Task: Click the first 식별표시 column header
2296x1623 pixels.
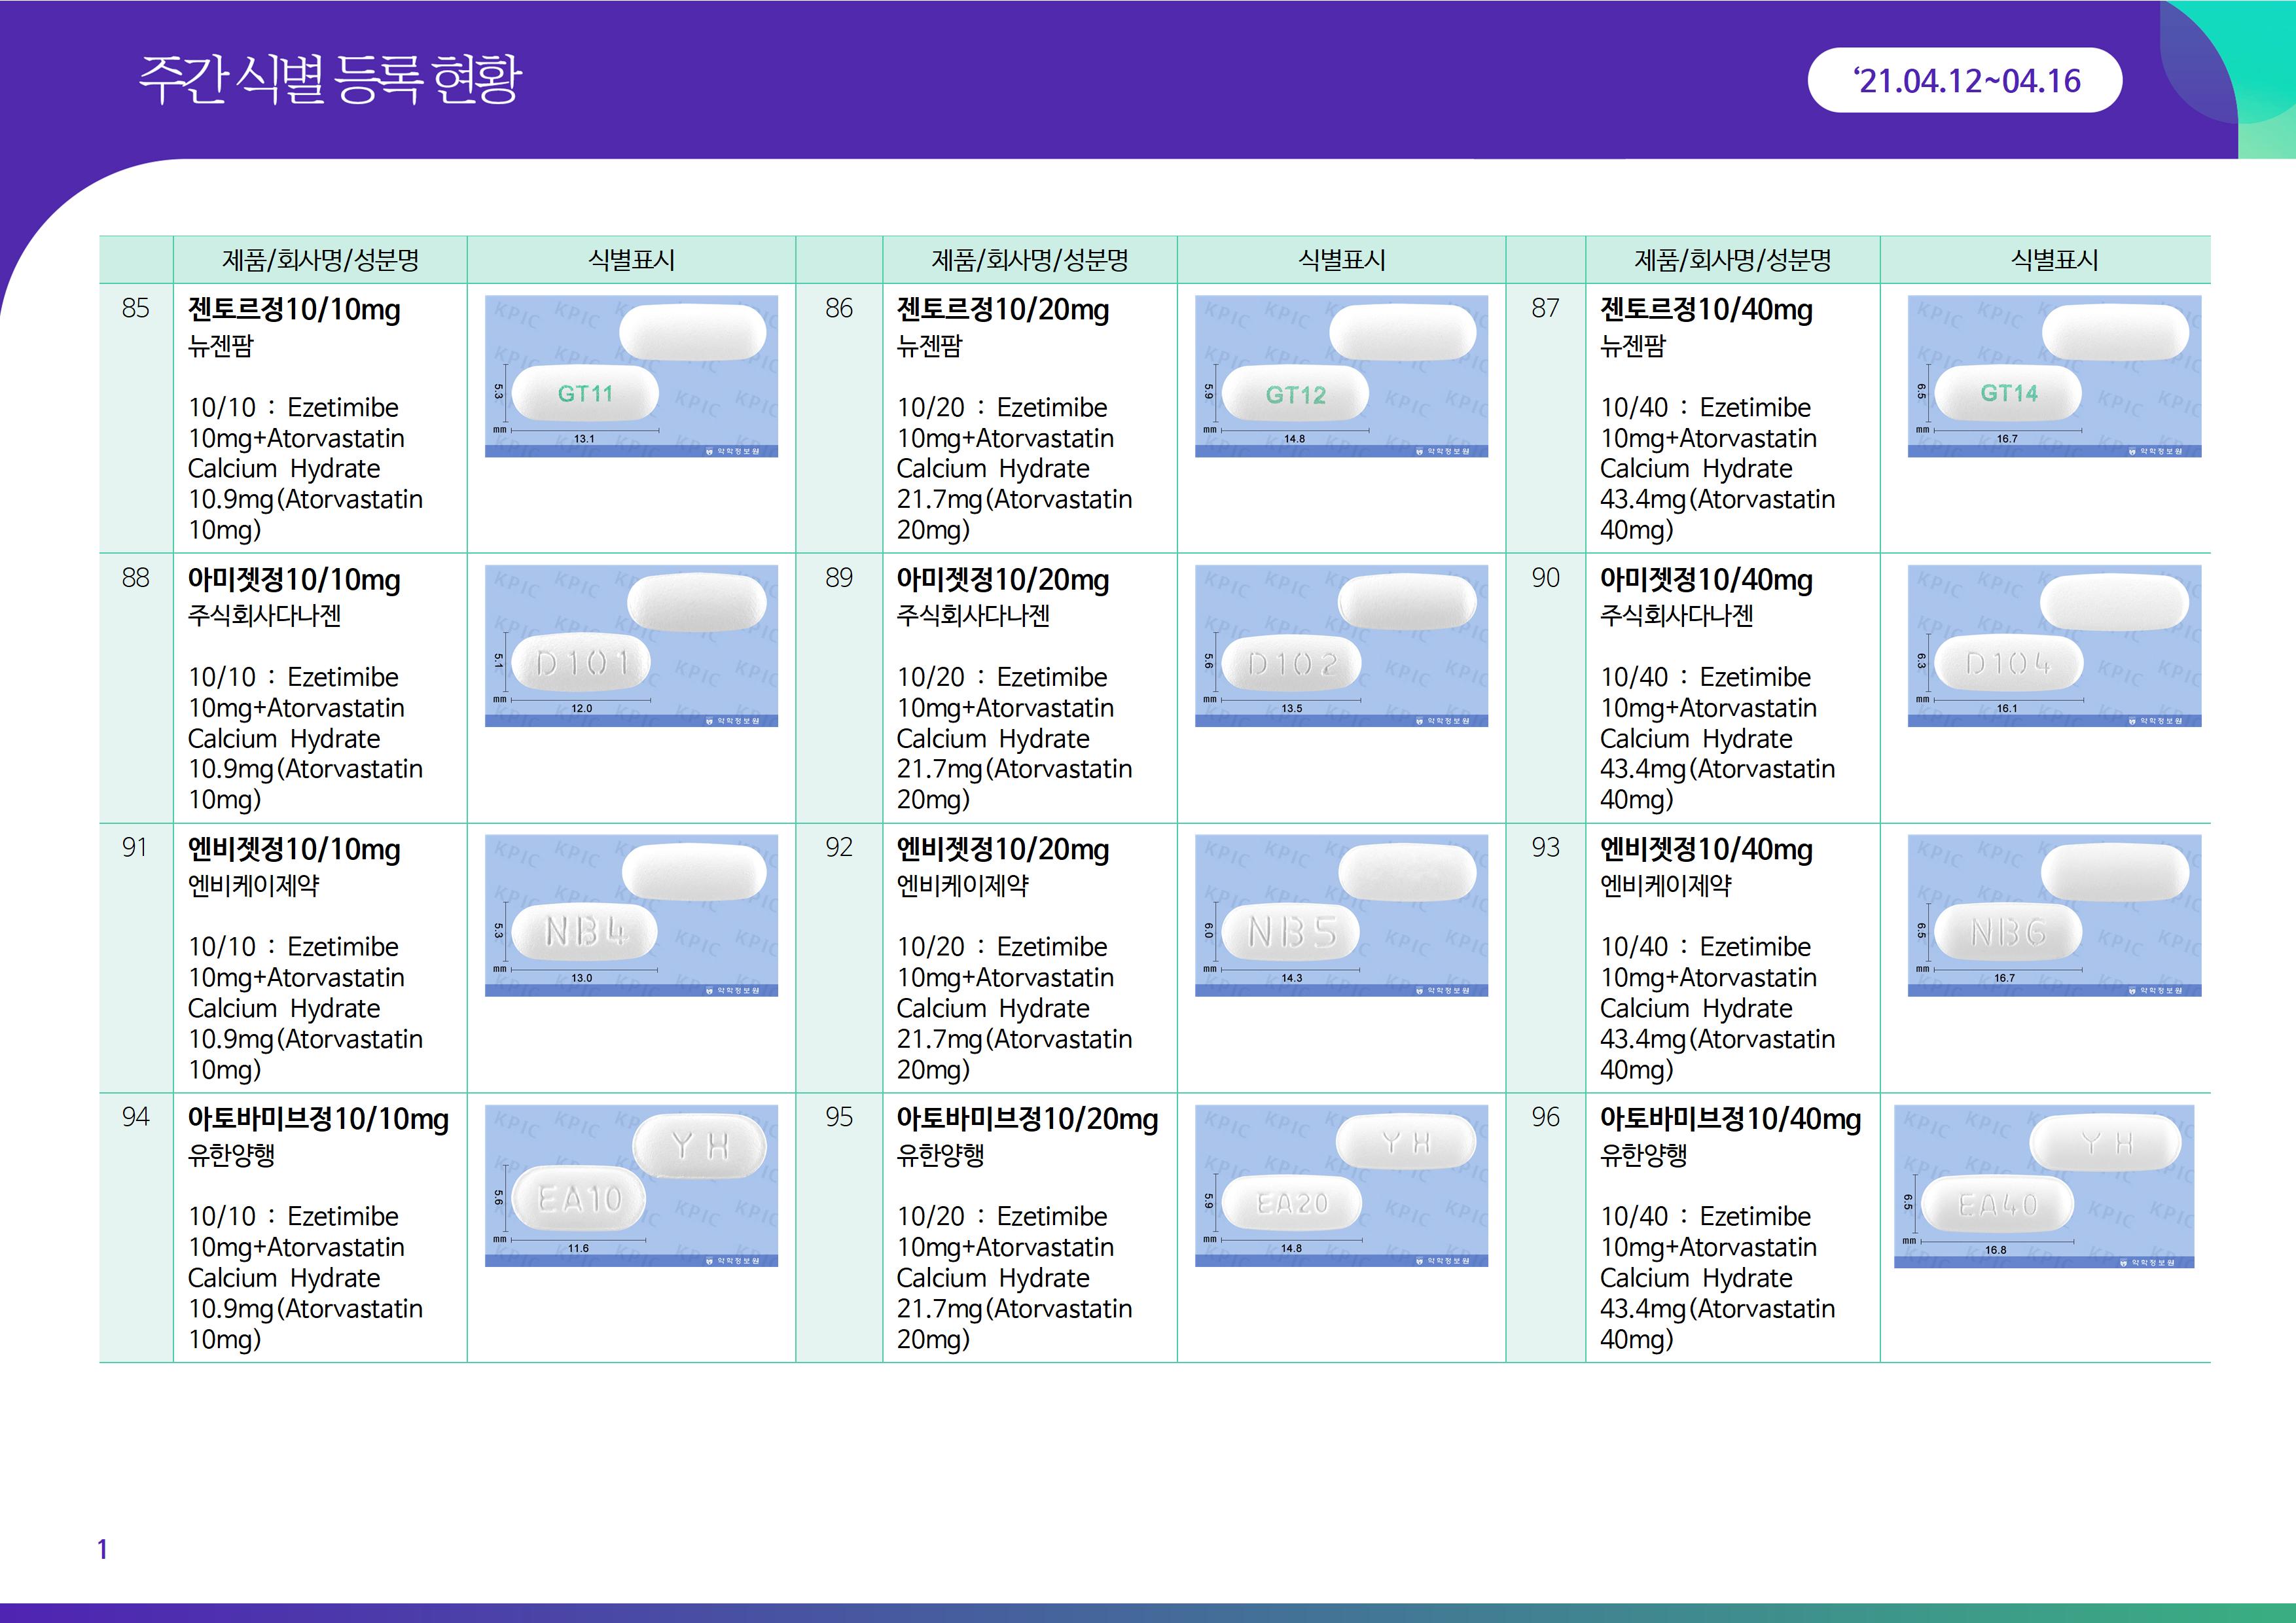Action: (x=631, y=260)
